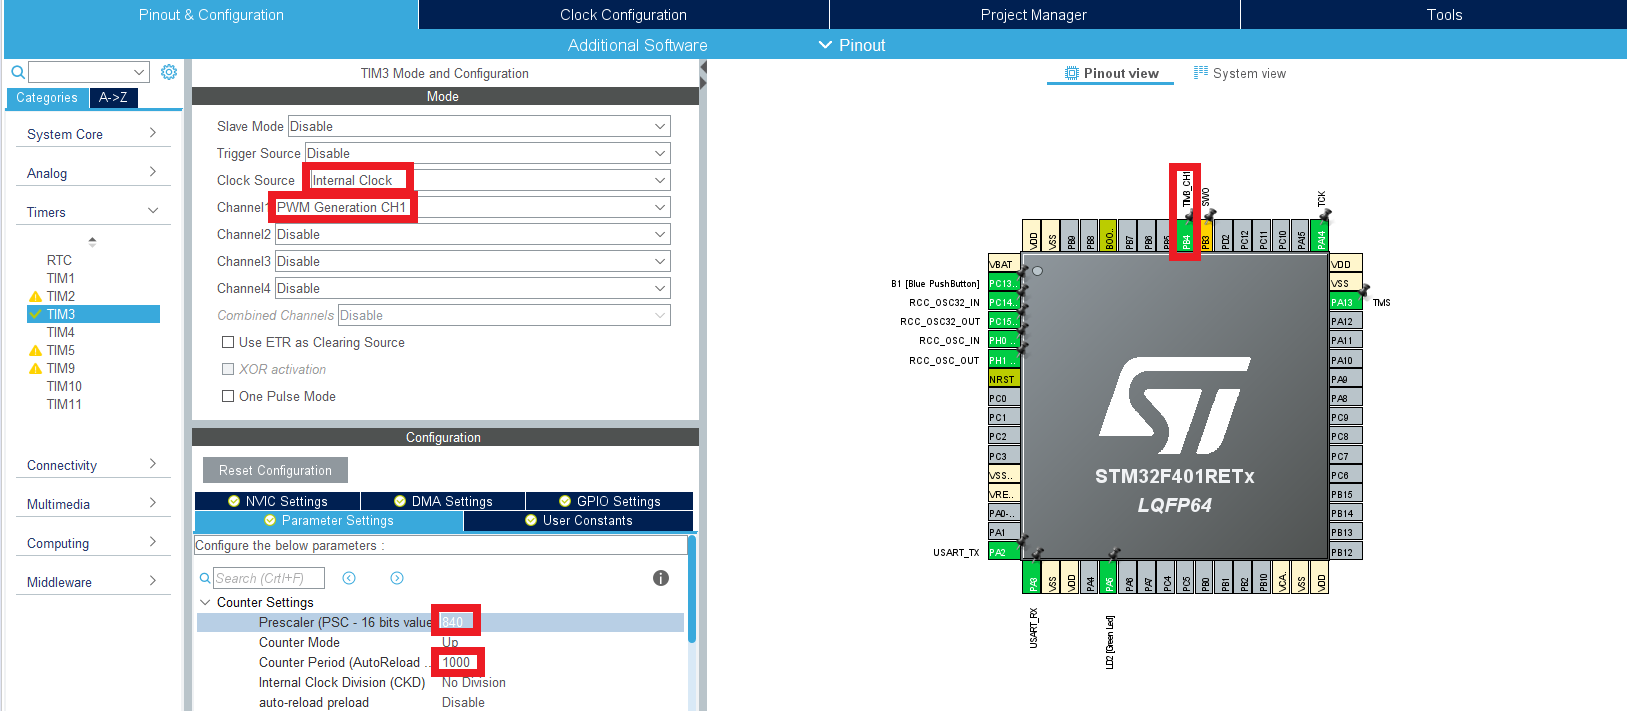
Task: Open Additional Software menu
Action: pos(637,45)
